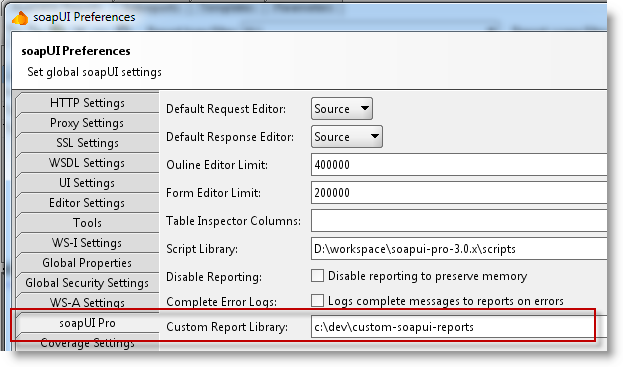
Task: Switch to Global Properties tab
Action: pos(87,263)
